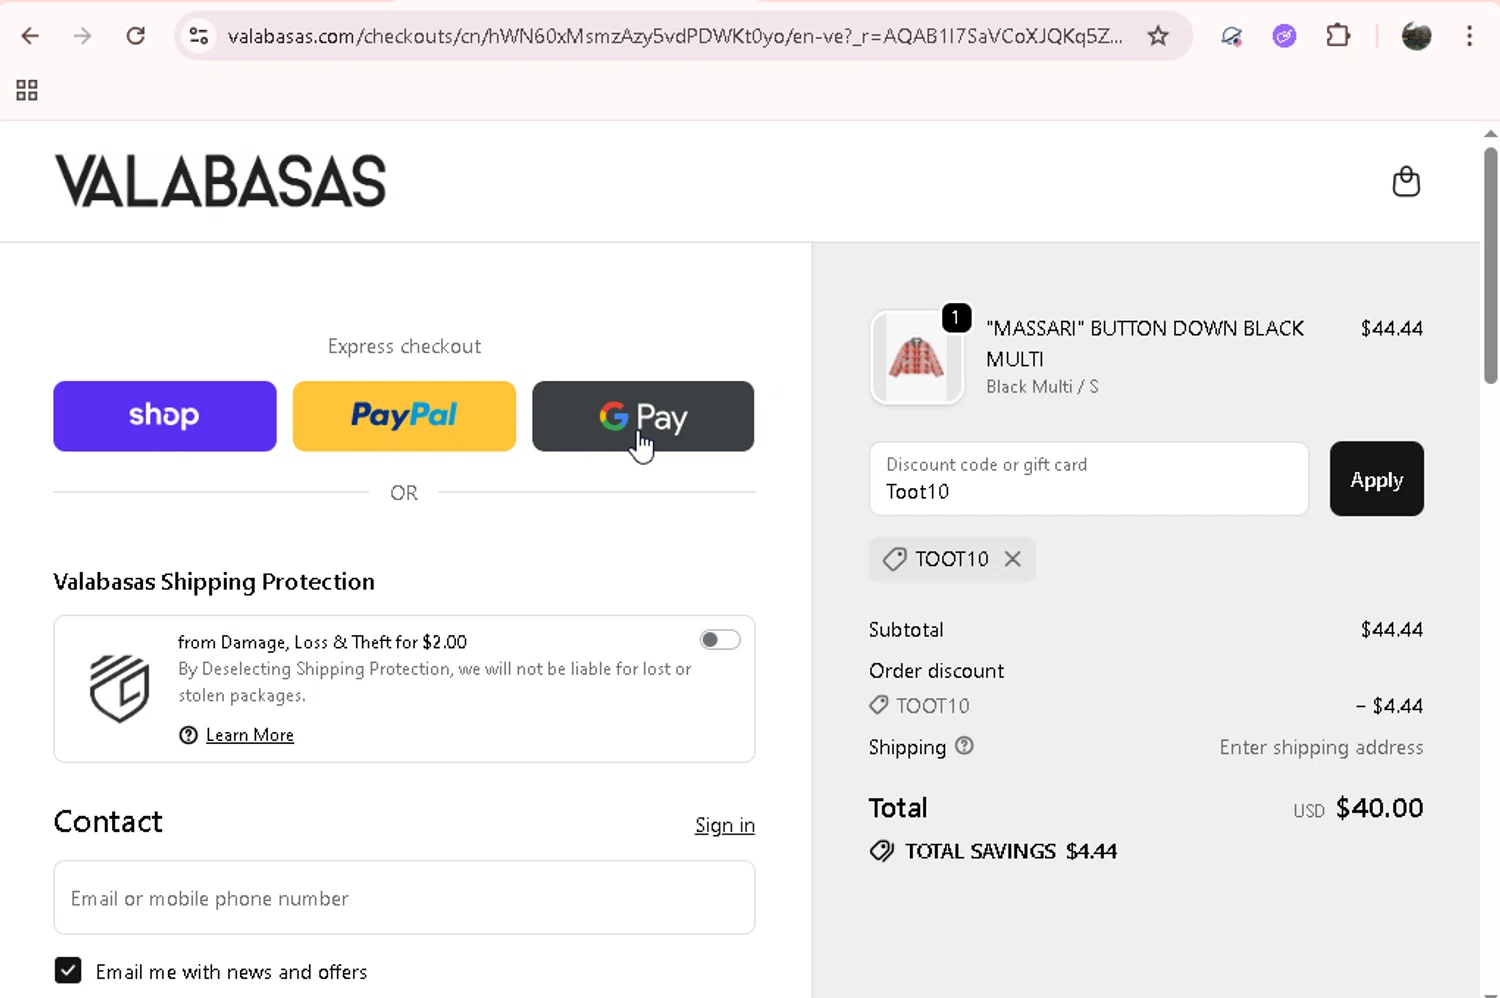
Task: Click the tag icon in TOOT10 chip
Action: coord(894,559)
